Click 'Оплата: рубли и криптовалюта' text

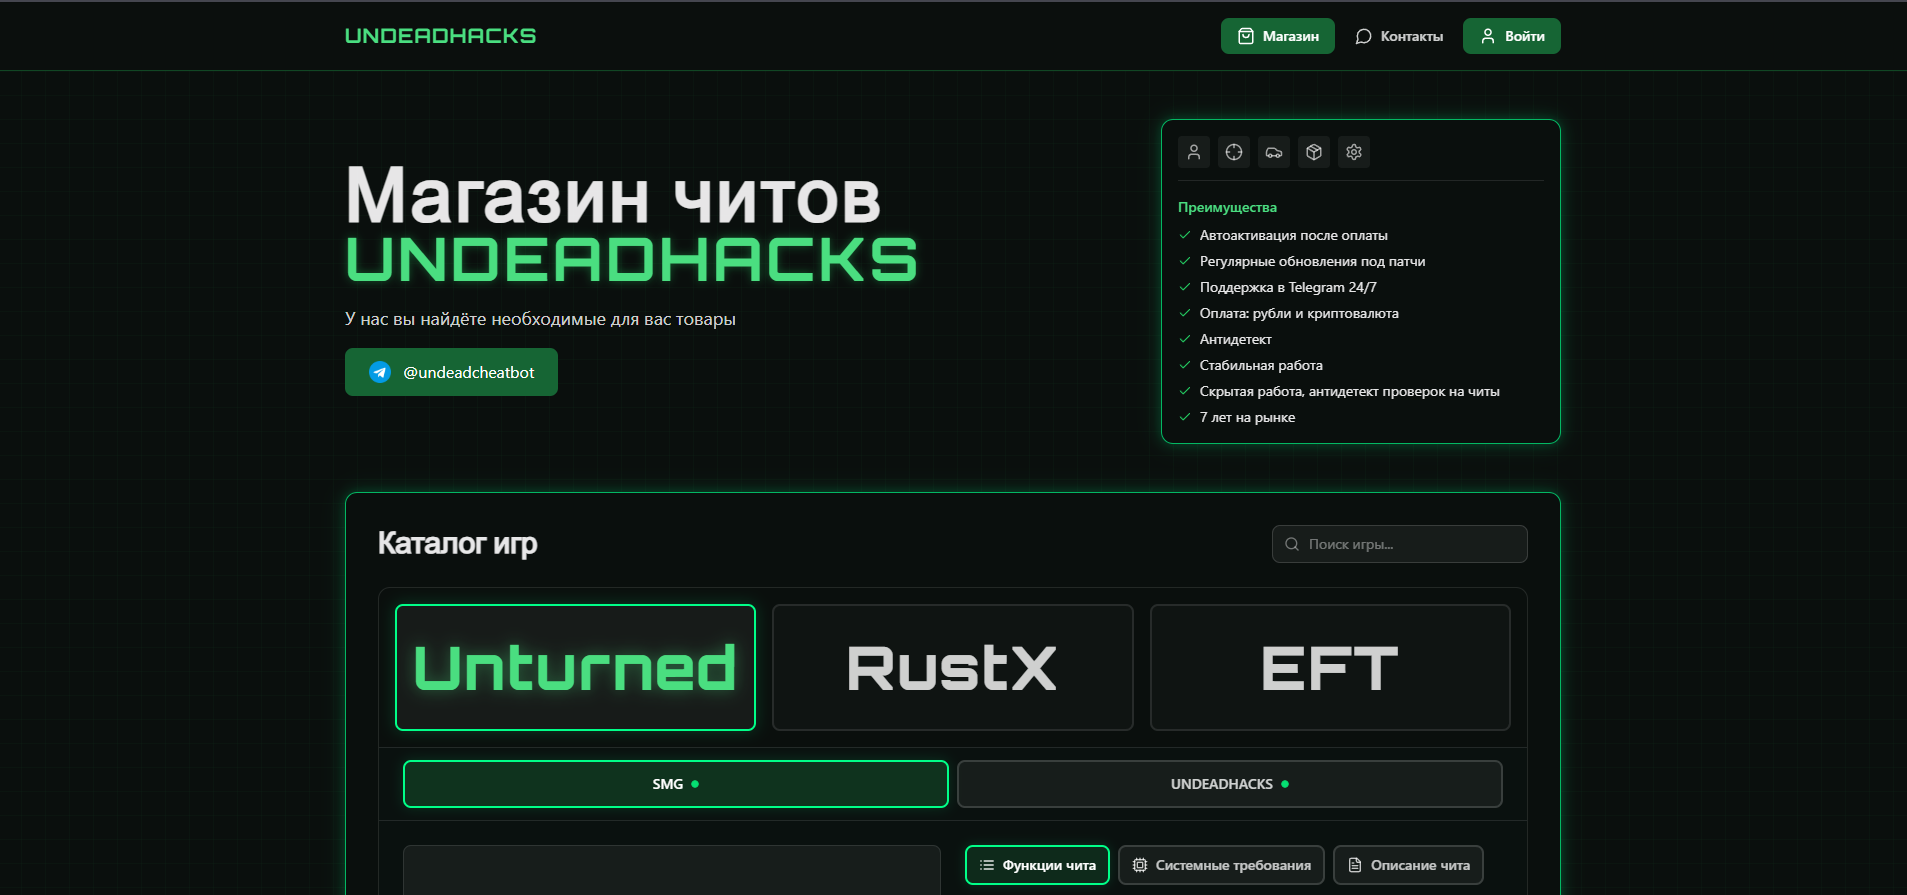coord(1299,313)
